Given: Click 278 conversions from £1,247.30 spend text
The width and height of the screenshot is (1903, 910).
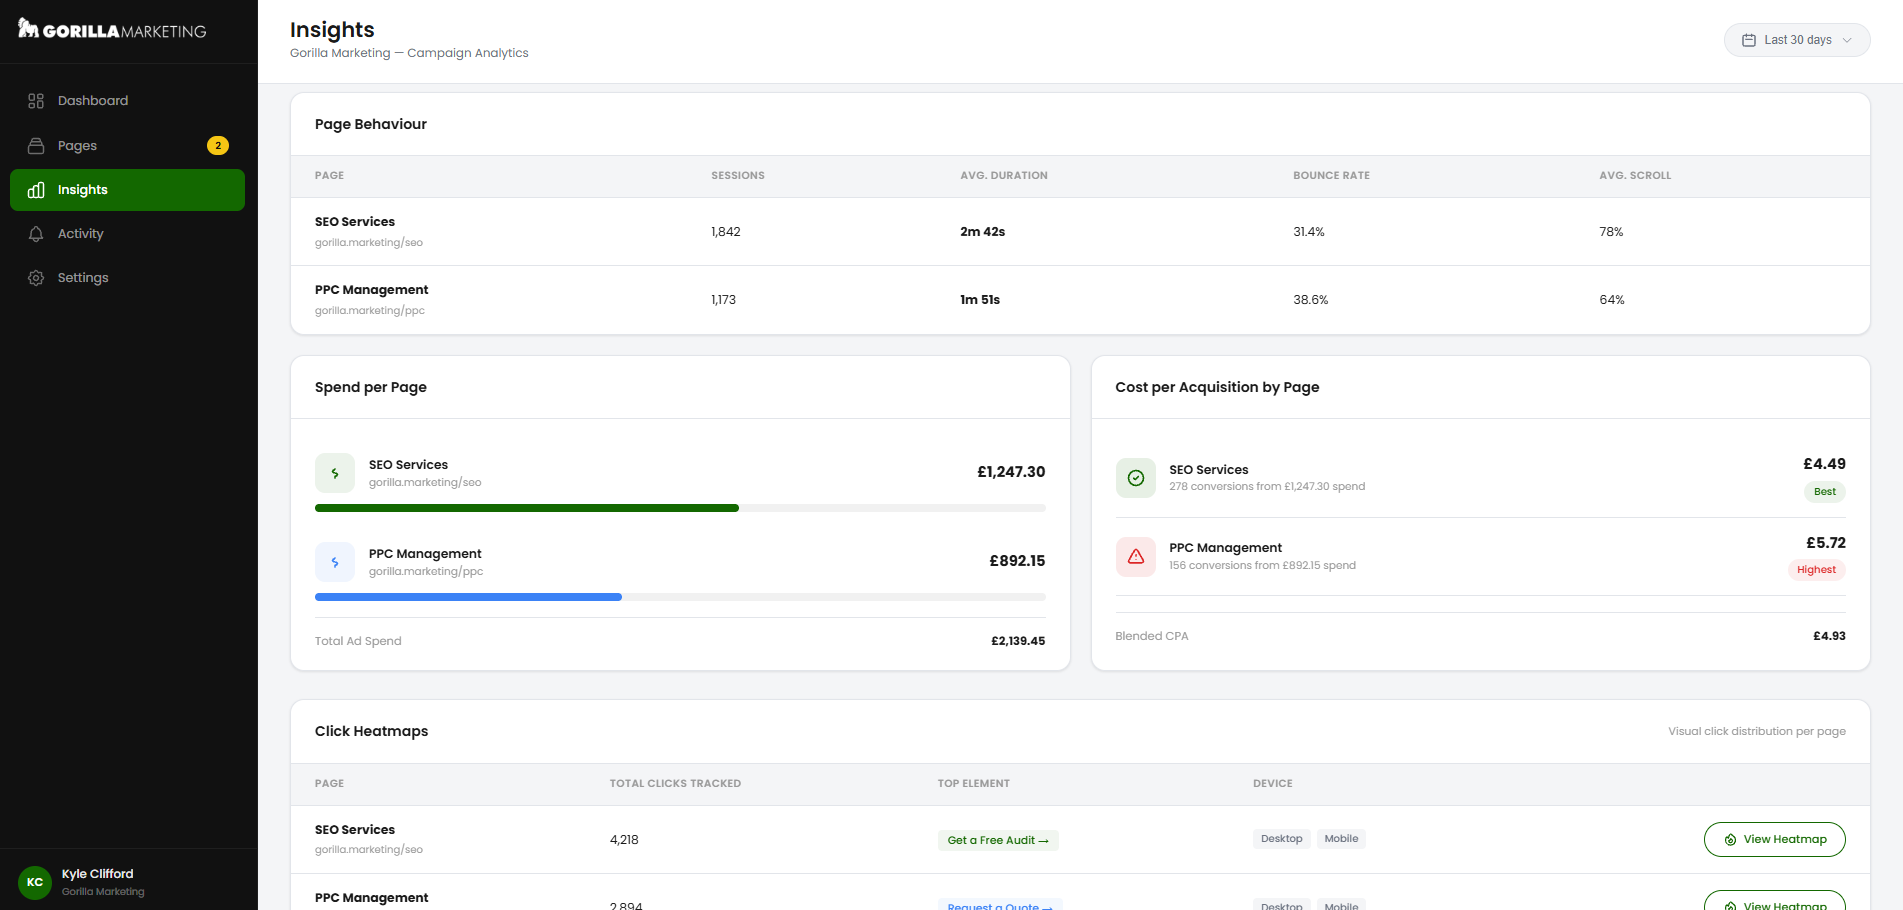Looking at the screenshot, I should (x=1267, y=487).
